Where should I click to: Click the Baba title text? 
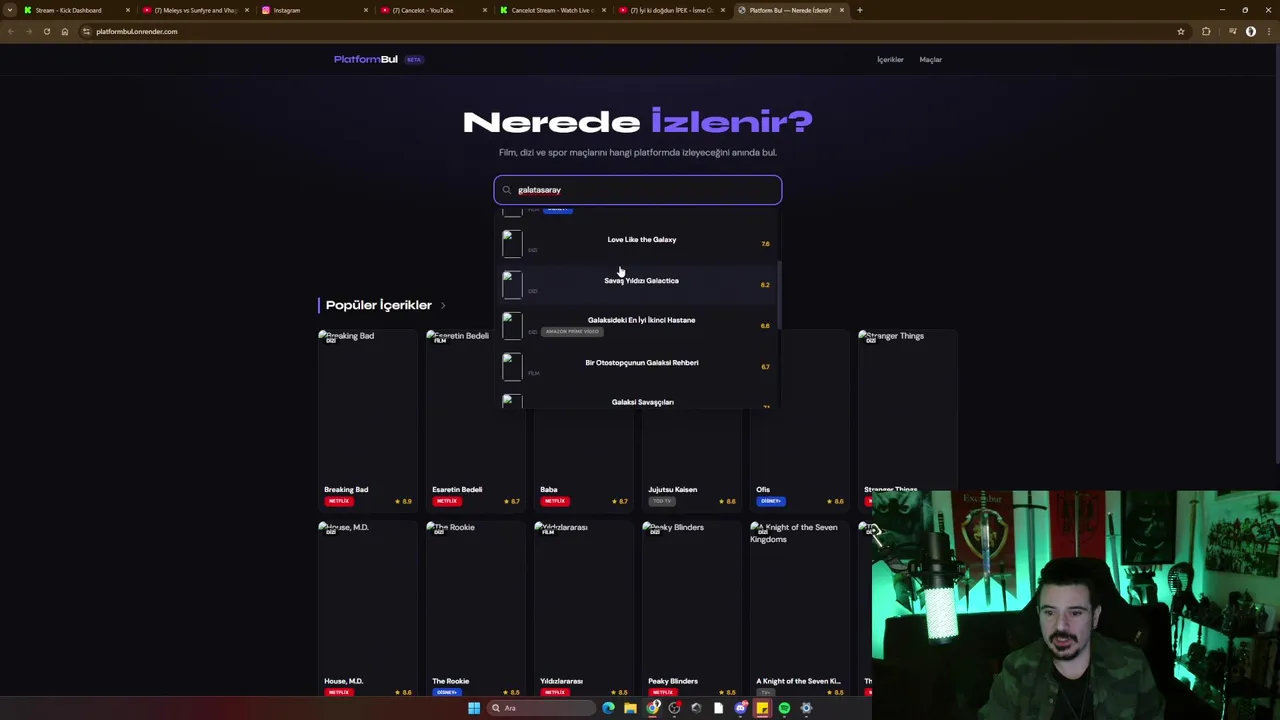548,490
